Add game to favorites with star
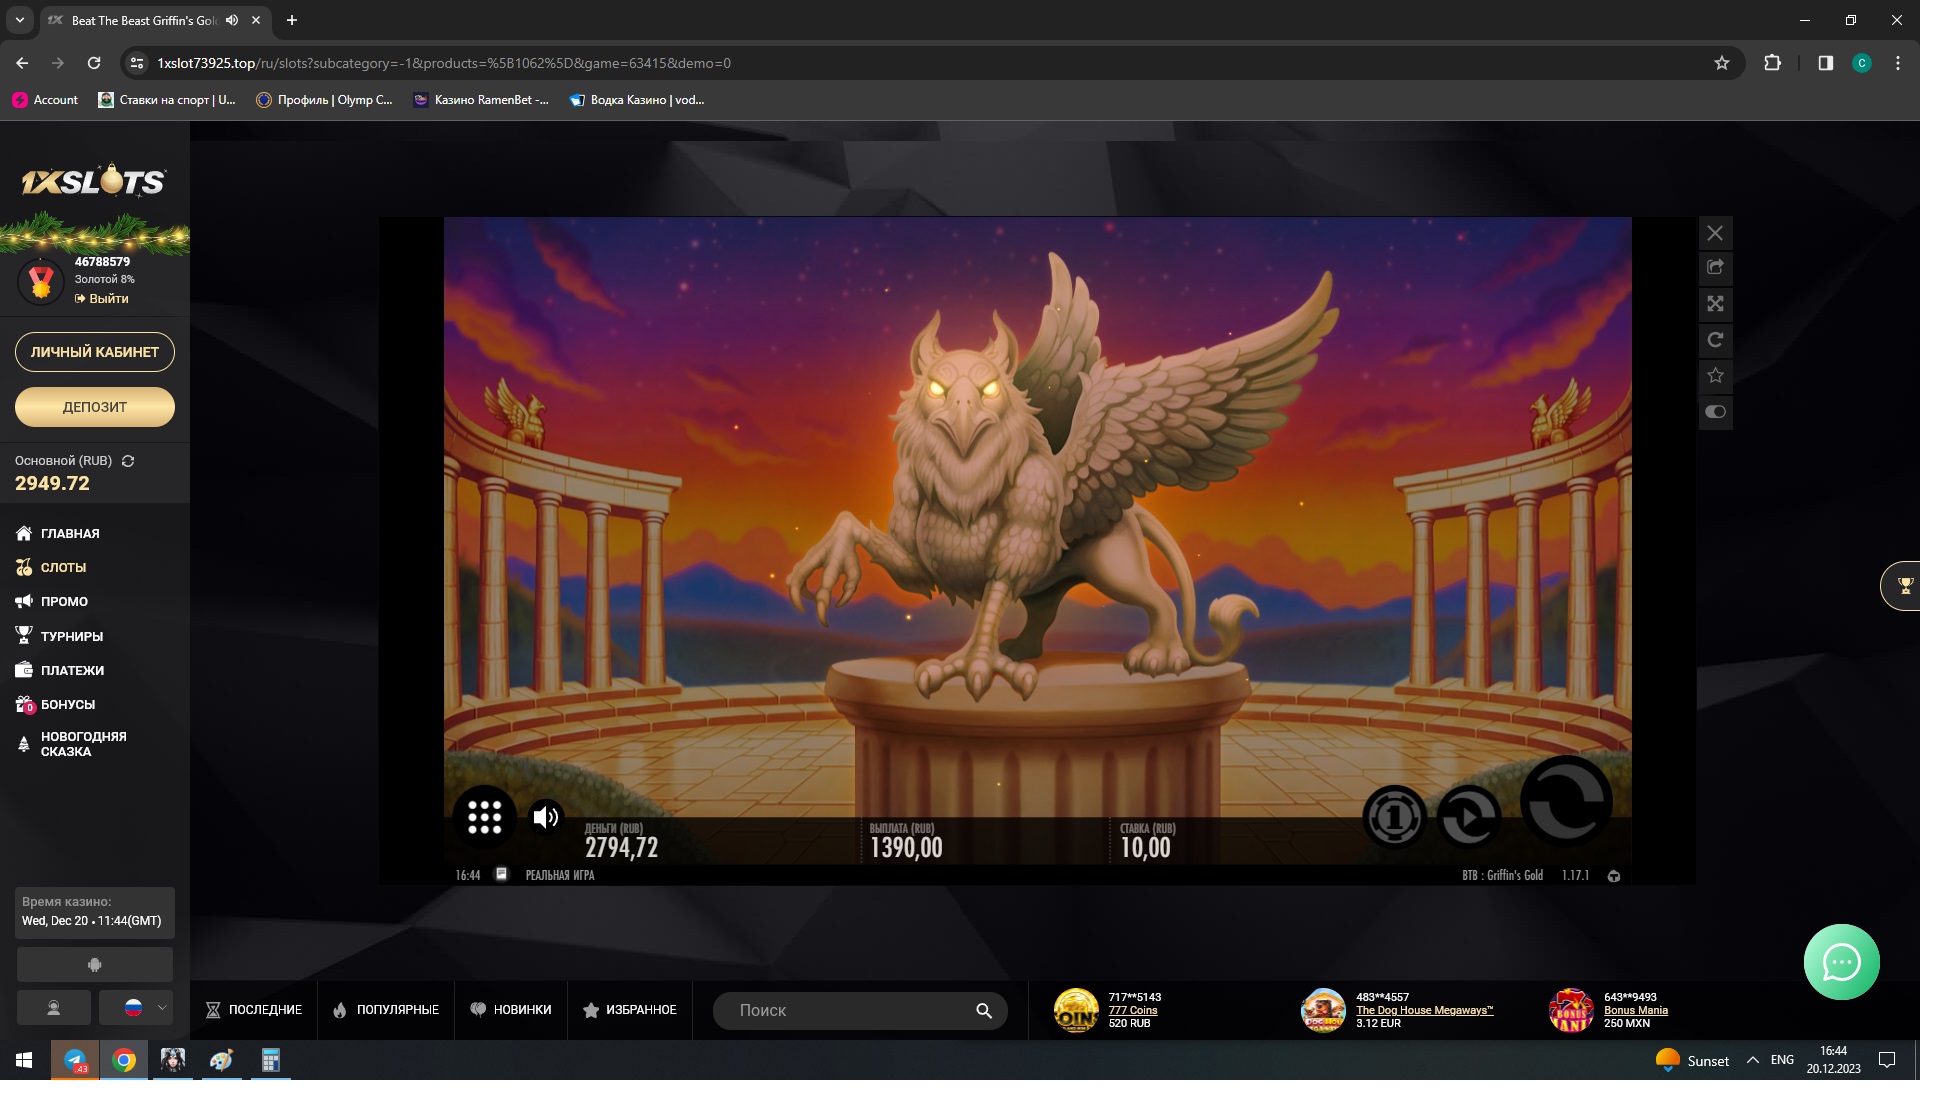Screen dimensions: 1940x1098 click(1715, 376)
